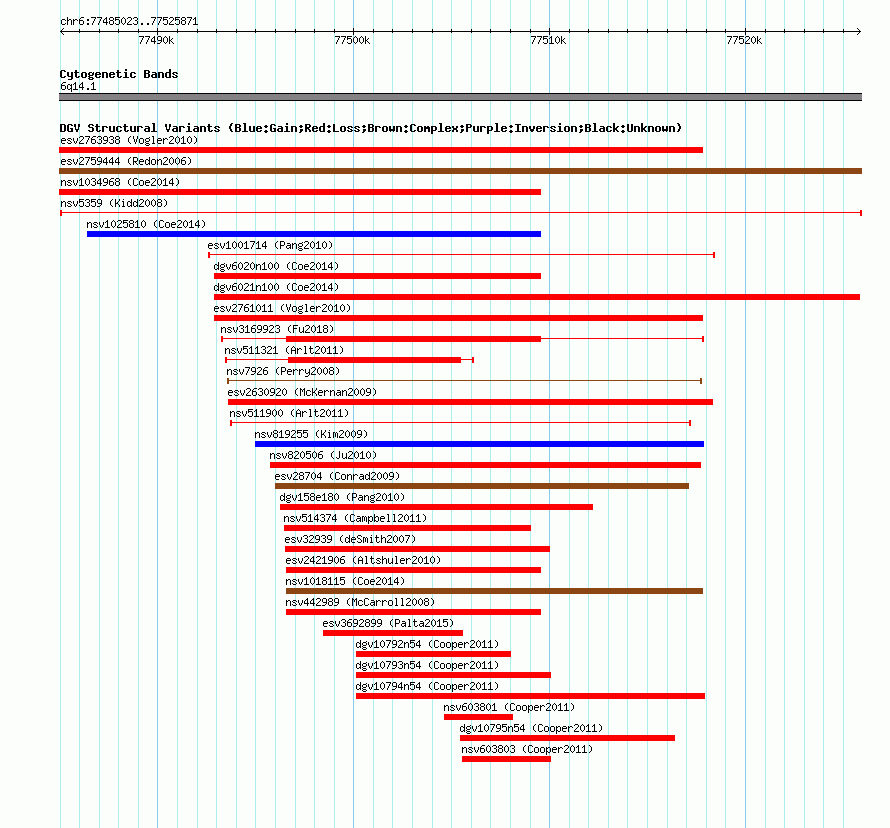Image resolution: width=890 pixels, height=828 pixels.
Task: Select nsv511900 (Arlt2011) label
Action: (x=289, y=413)
